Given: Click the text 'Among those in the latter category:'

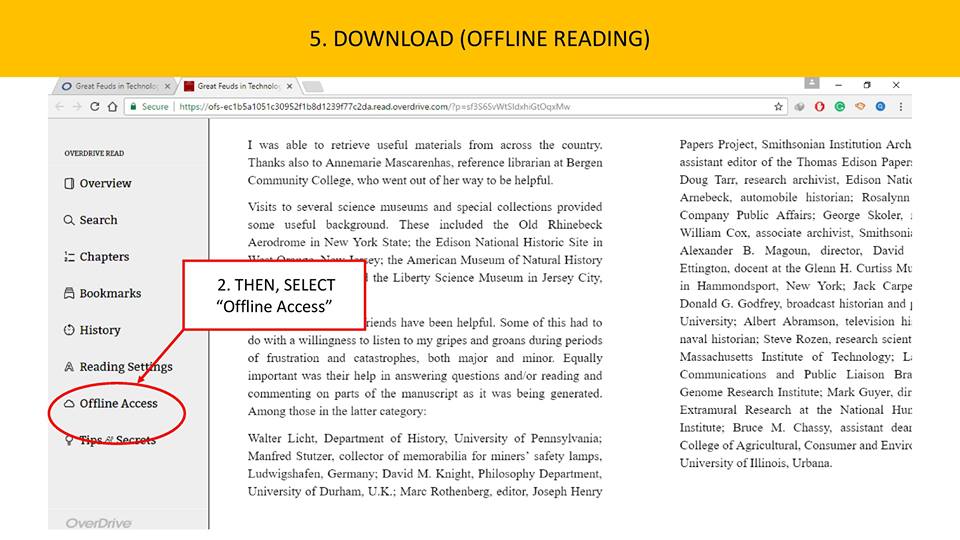Looking at the screenshot, I should (337, 411).
